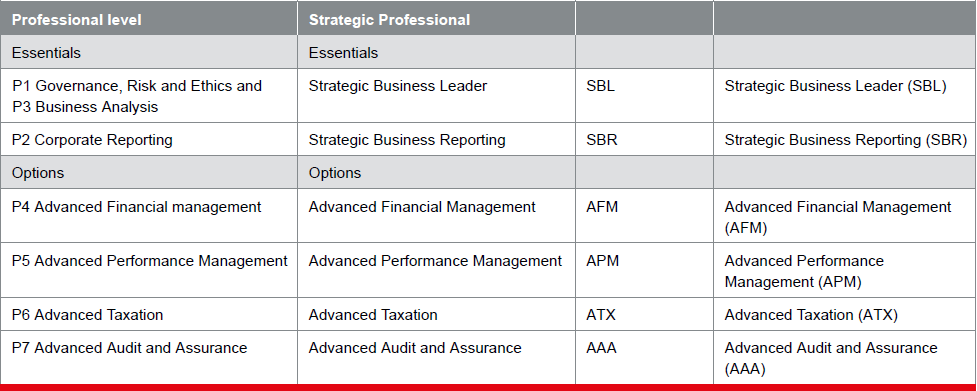Click the Professional level column header

pyautogui.click(x=148, y=19)
